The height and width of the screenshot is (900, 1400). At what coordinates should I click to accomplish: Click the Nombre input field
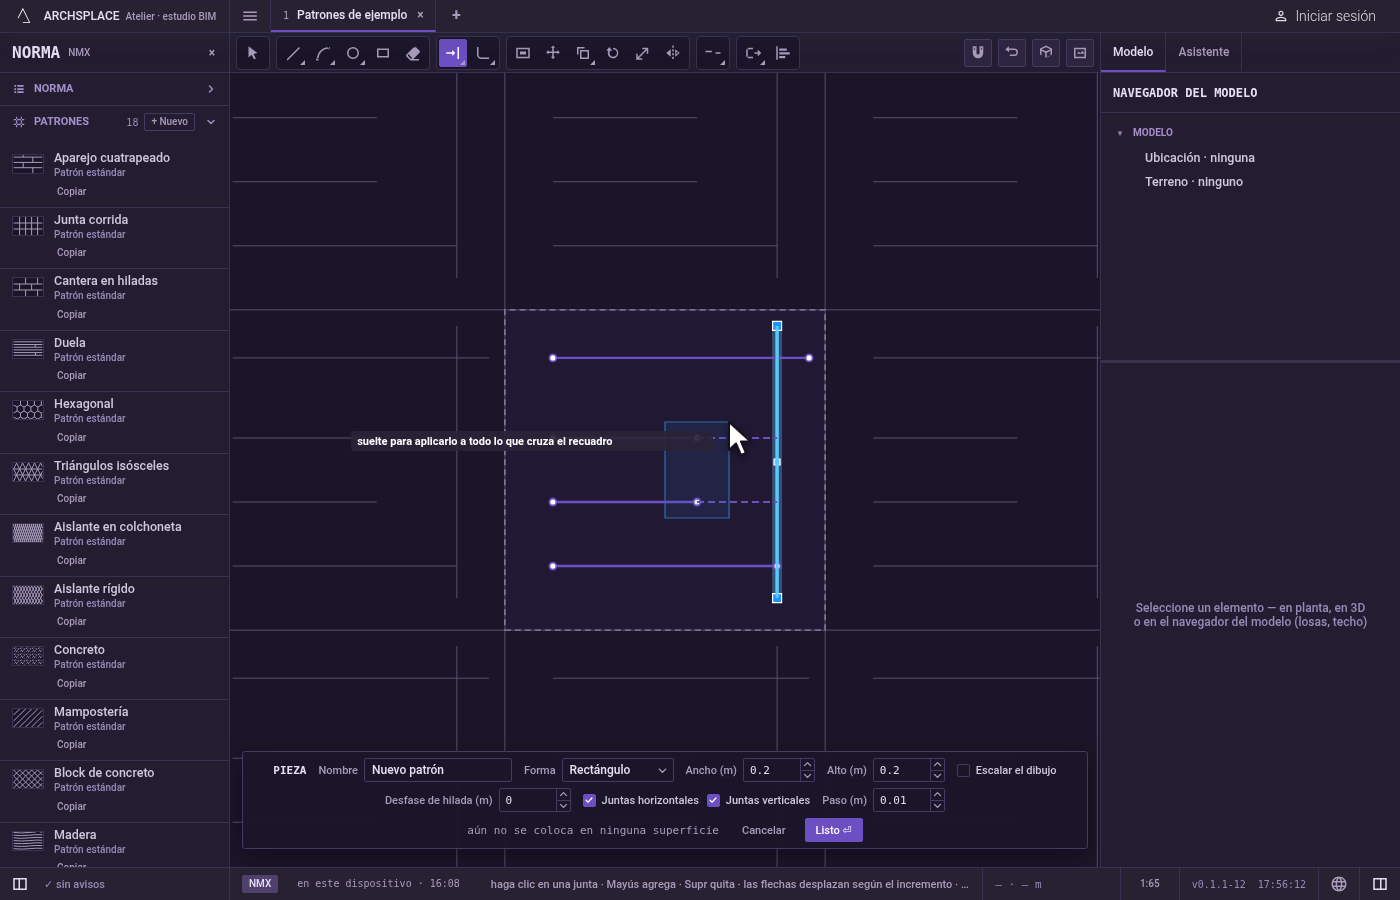pyautogui.click(x=438, y=770)
